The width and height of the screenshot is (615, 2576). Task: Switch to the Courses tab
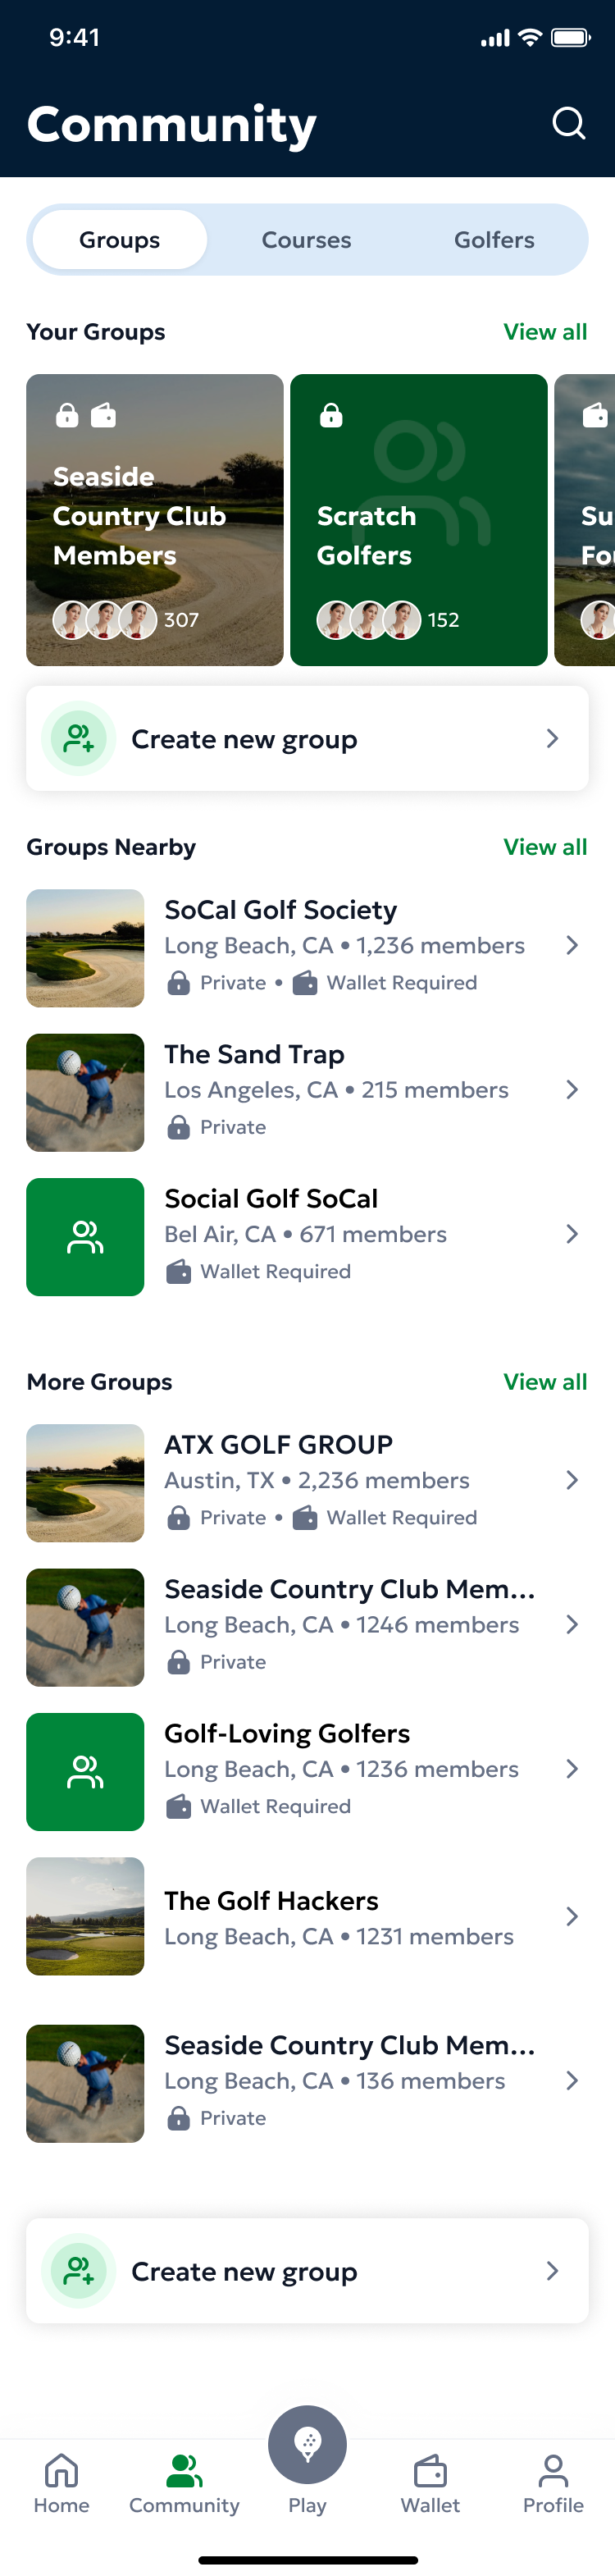click(306, 240)
